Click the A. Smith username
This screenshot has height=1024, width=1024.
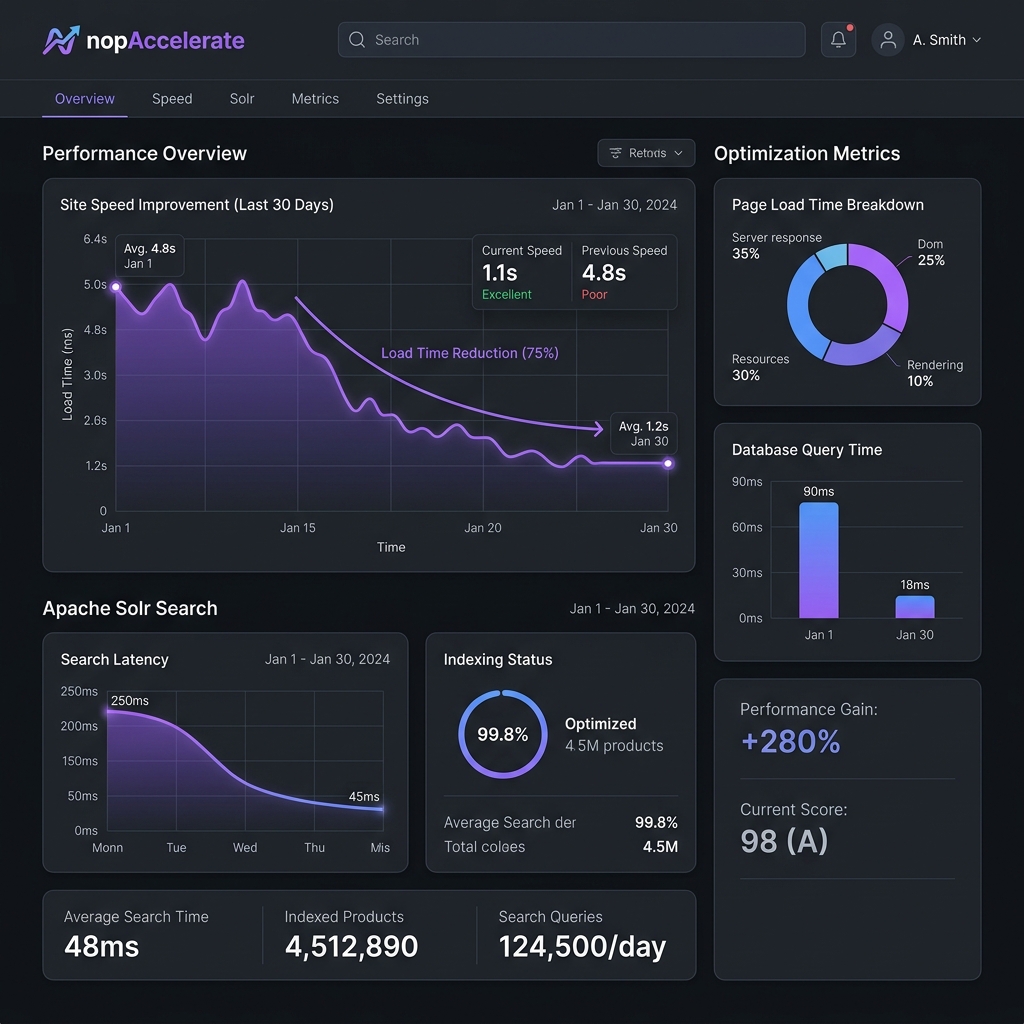(939, 40)
